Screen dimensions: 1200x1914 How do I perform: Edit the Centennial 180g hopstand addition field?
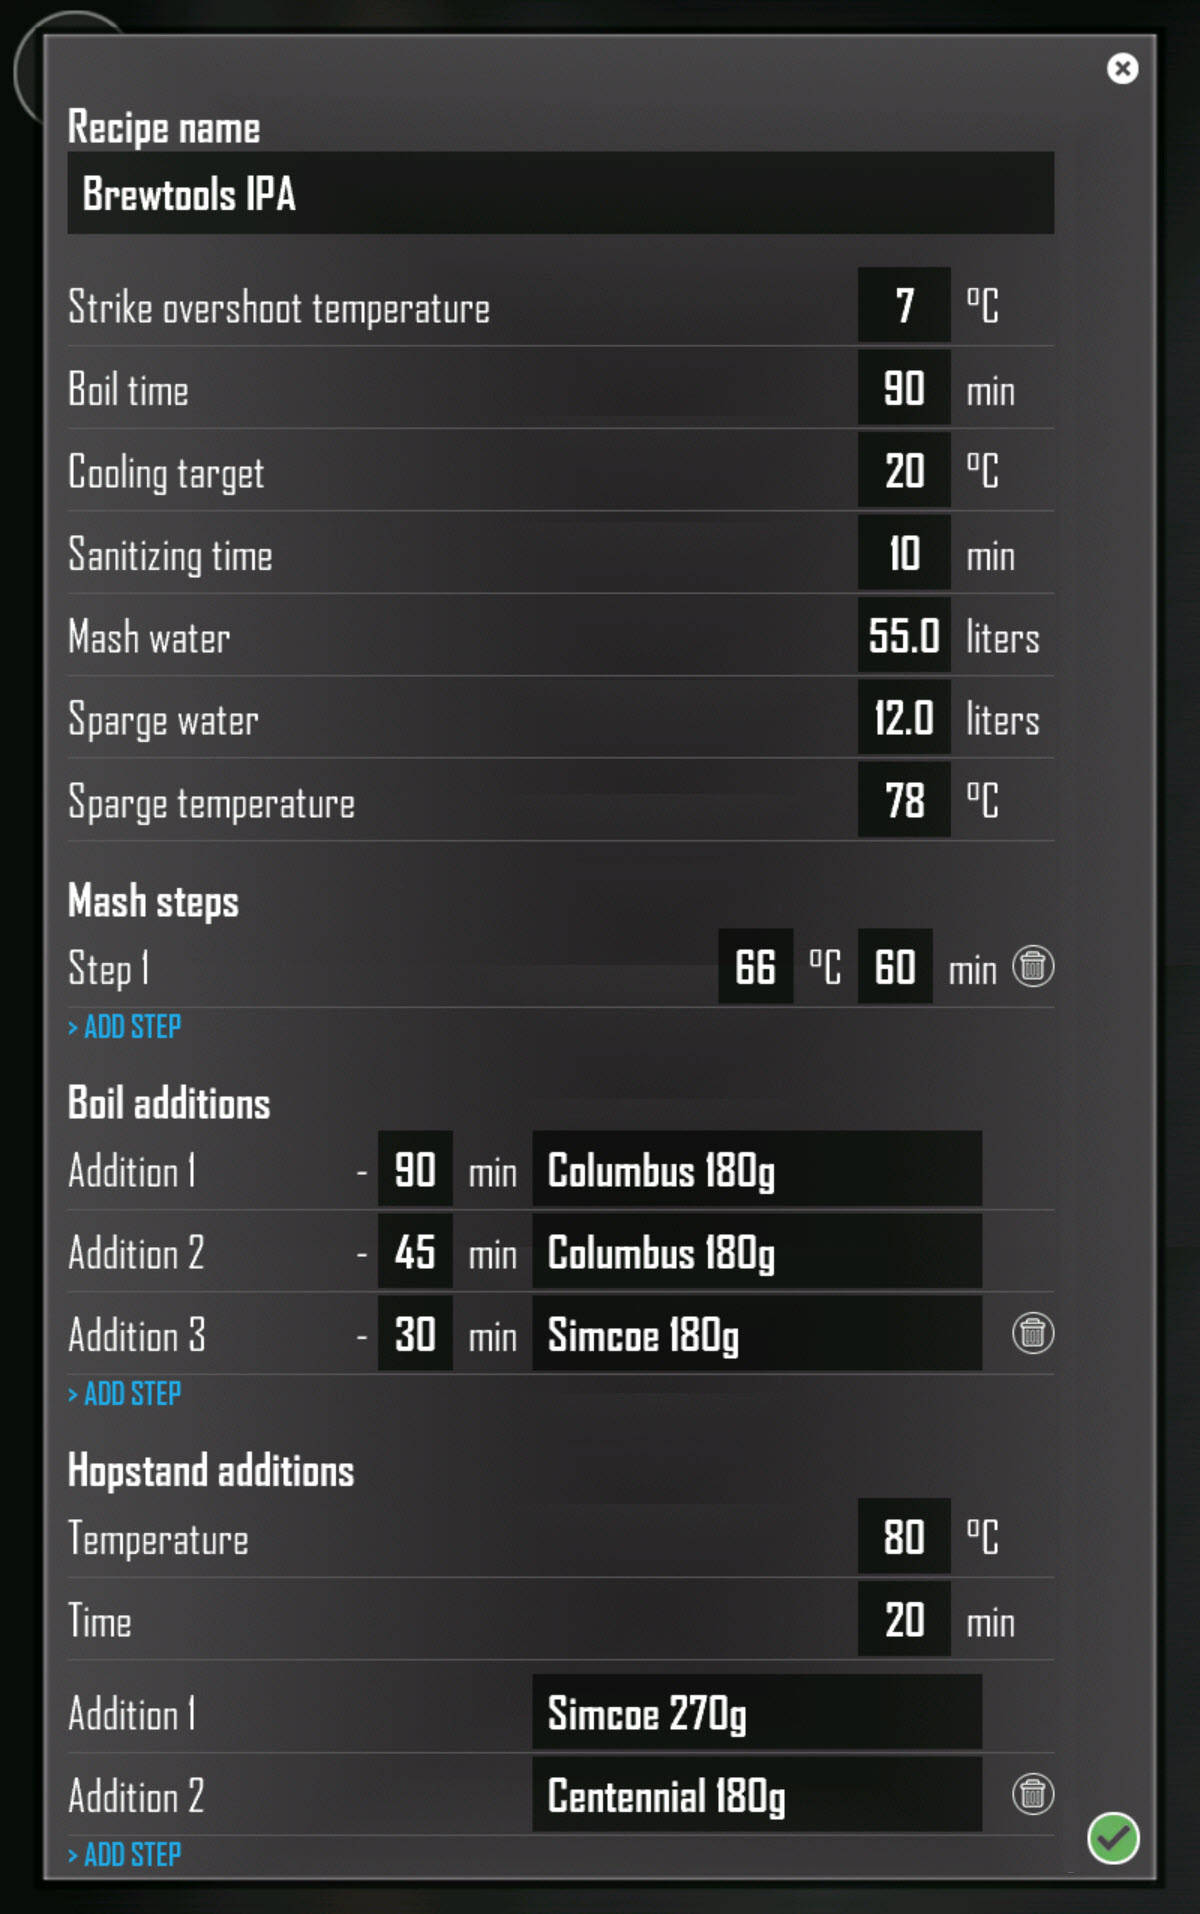[x=757, y=1795]
